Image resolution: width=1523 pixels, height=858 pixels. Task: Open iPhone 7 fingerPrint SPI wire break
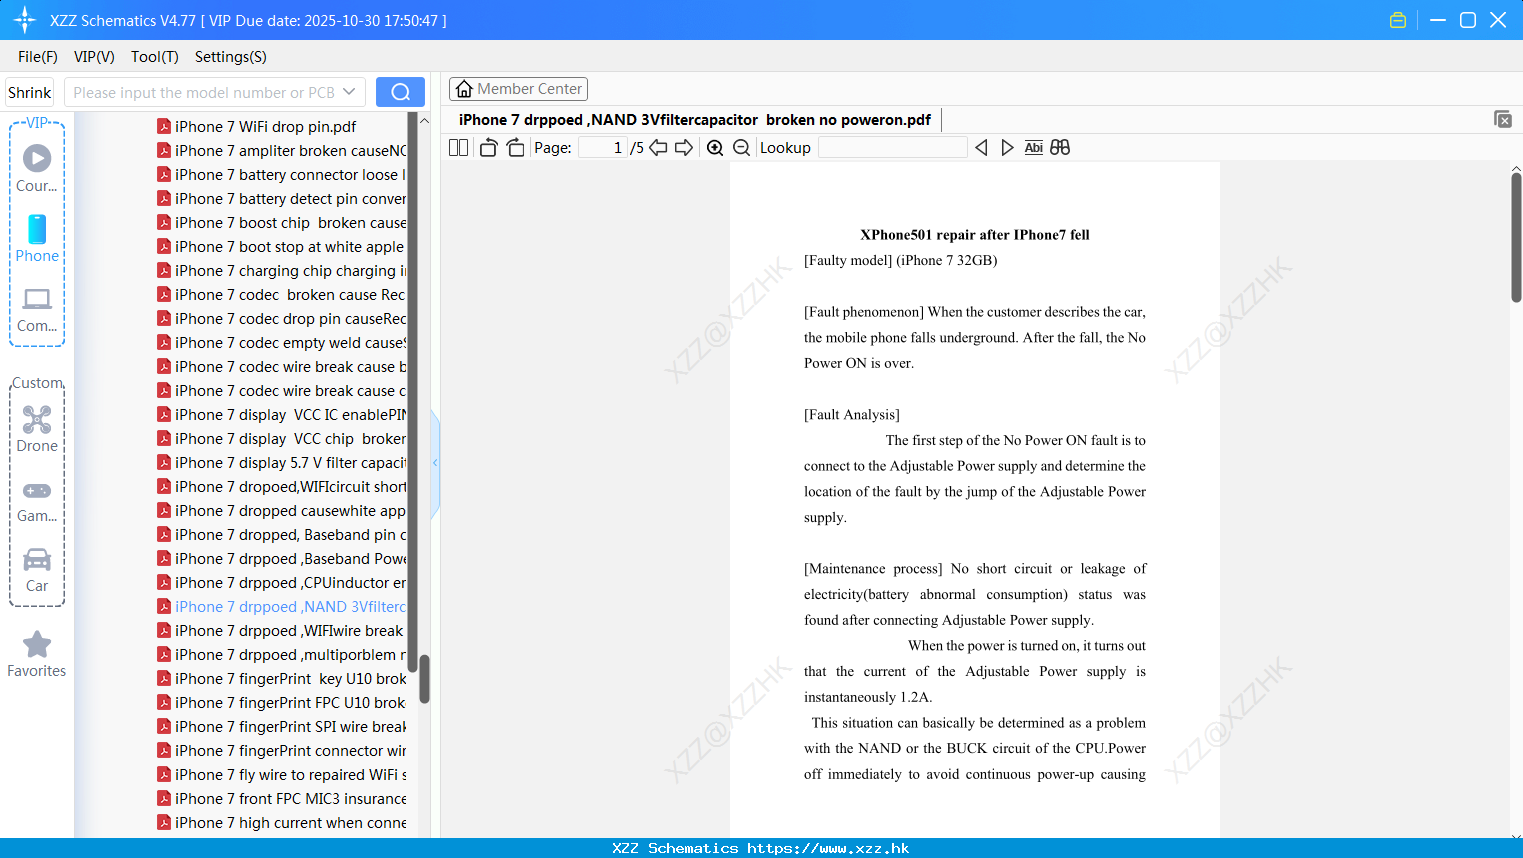[x=281, y=727]
